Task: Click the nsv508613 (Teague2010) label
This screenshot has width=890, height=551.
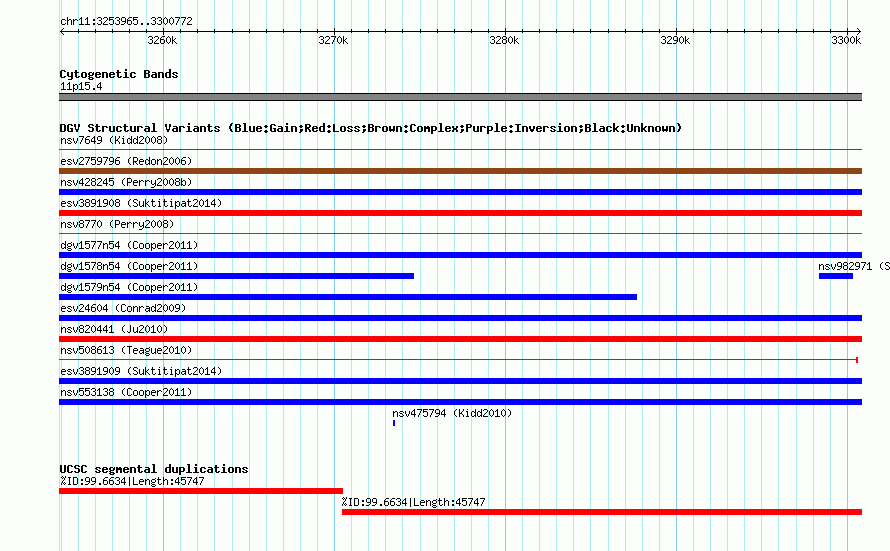Action: click(x=126, y=350)
